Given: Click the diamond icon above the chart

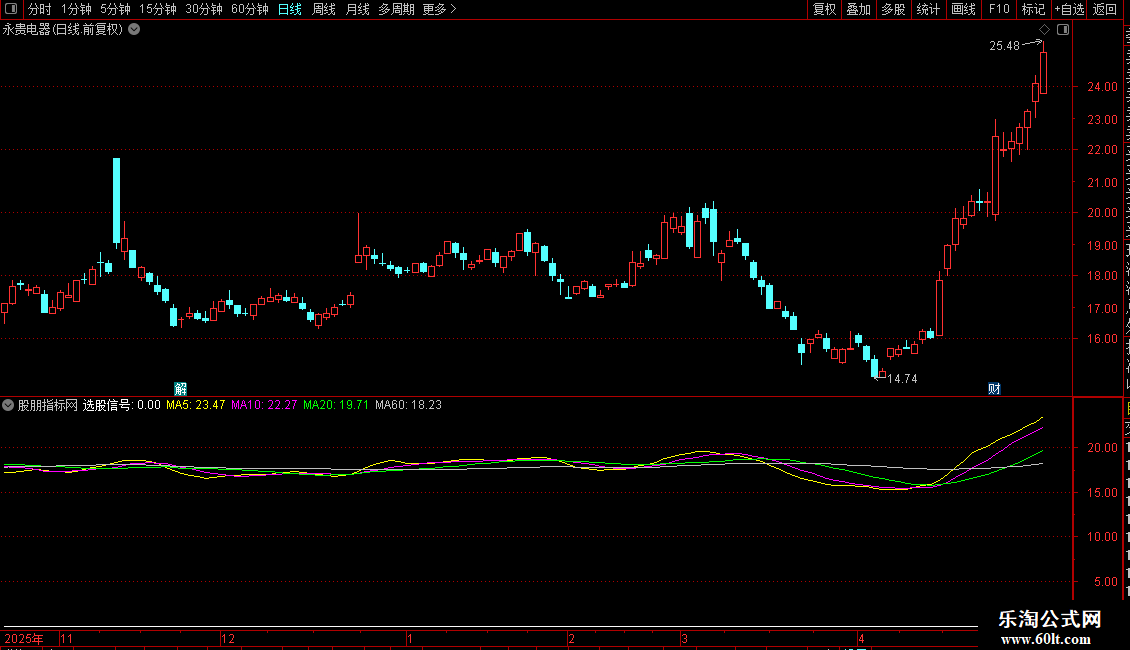Looking at the screenshot, I should 1044,30.
